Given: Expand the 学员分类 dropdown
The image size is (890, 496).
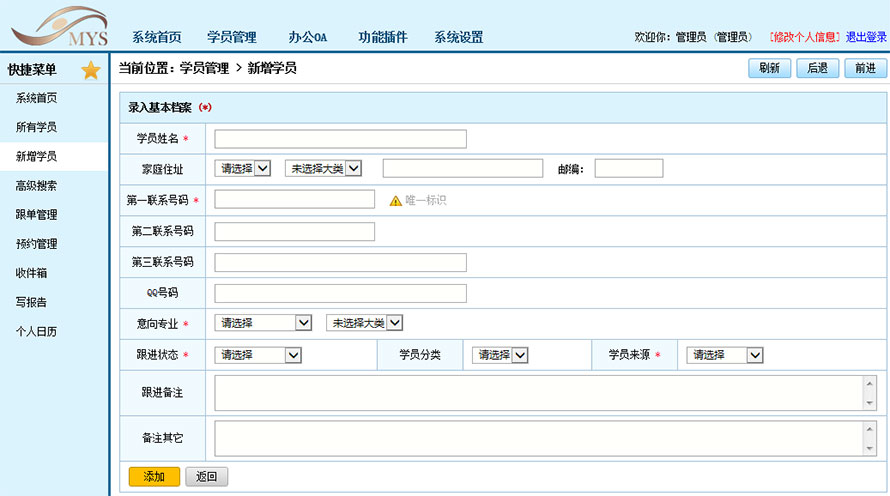Looking at the screenshot, I should pyautogui.click(x=501, y=355).
